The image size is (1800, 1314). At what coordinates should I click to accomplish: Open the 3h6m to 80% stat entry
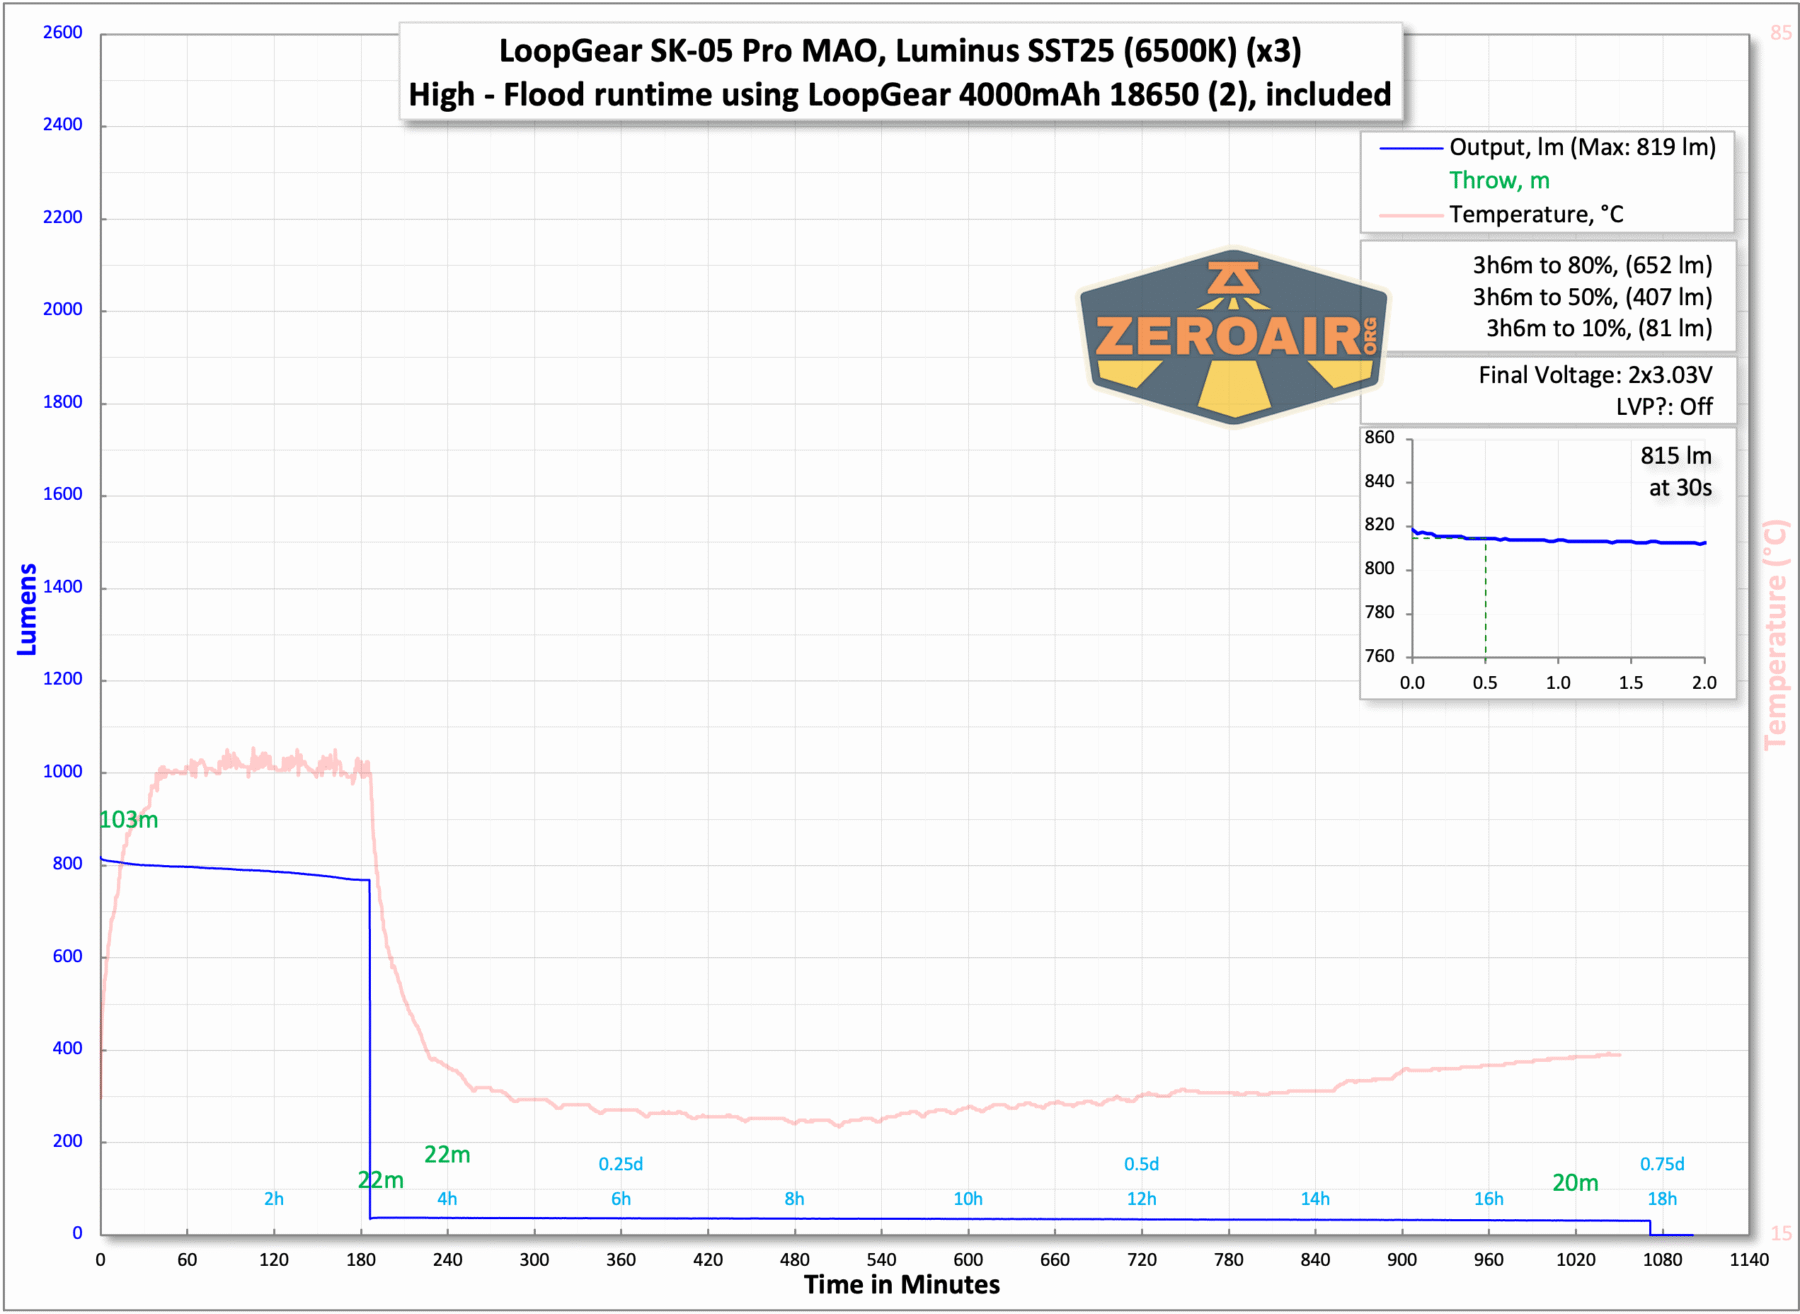click(x=1590, y=265)
